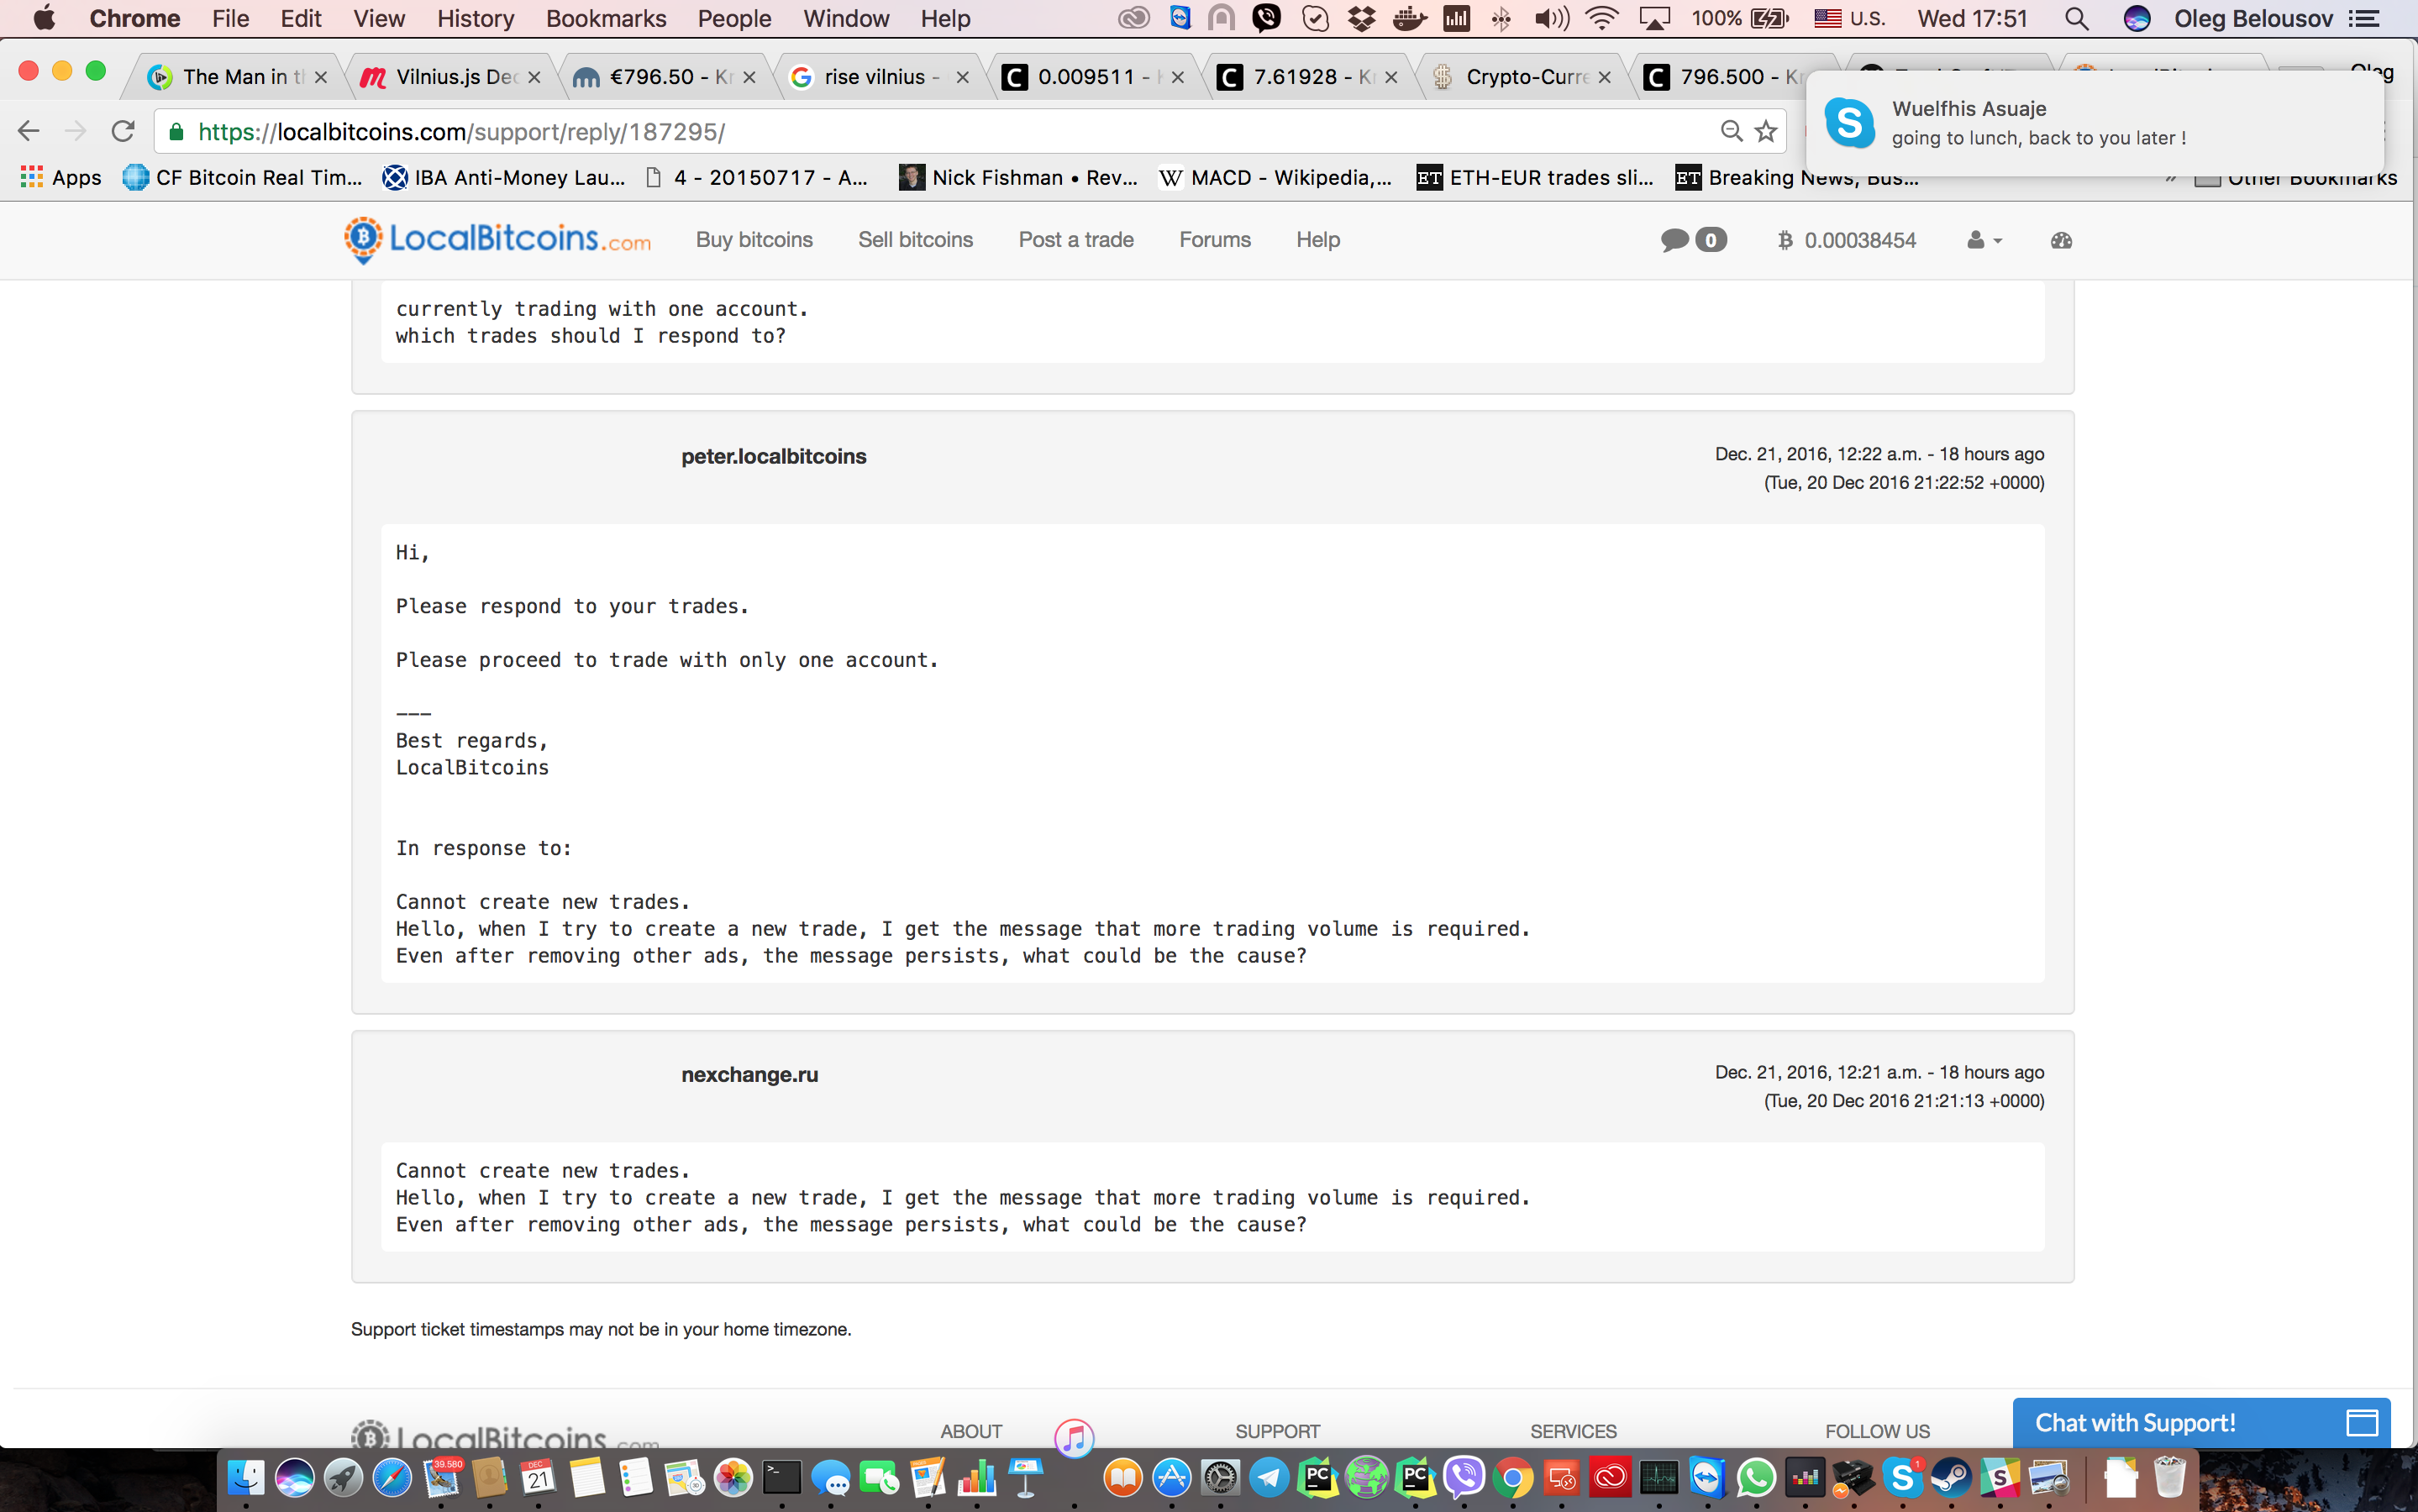The height and width of the screenshot is (1512, 2418).
Task: Open the Apple menu
Action: click(44, 18)
